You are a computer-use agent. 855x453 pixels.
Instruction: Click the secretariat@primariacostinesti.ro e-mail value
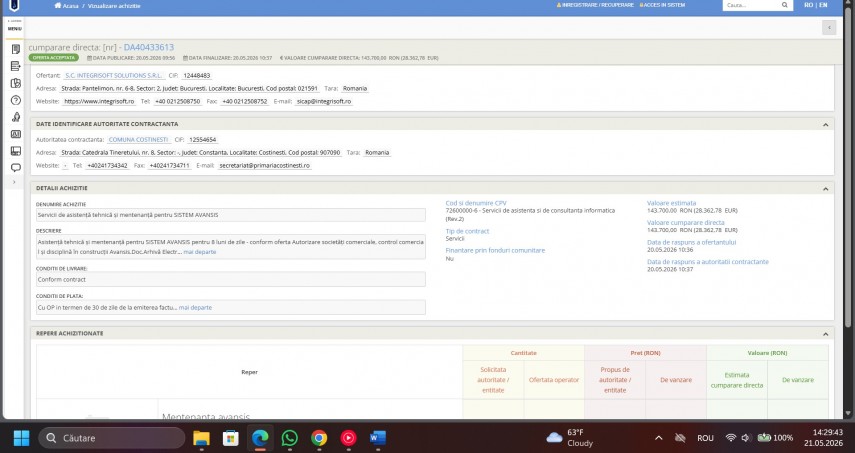(x=264, y=165)
